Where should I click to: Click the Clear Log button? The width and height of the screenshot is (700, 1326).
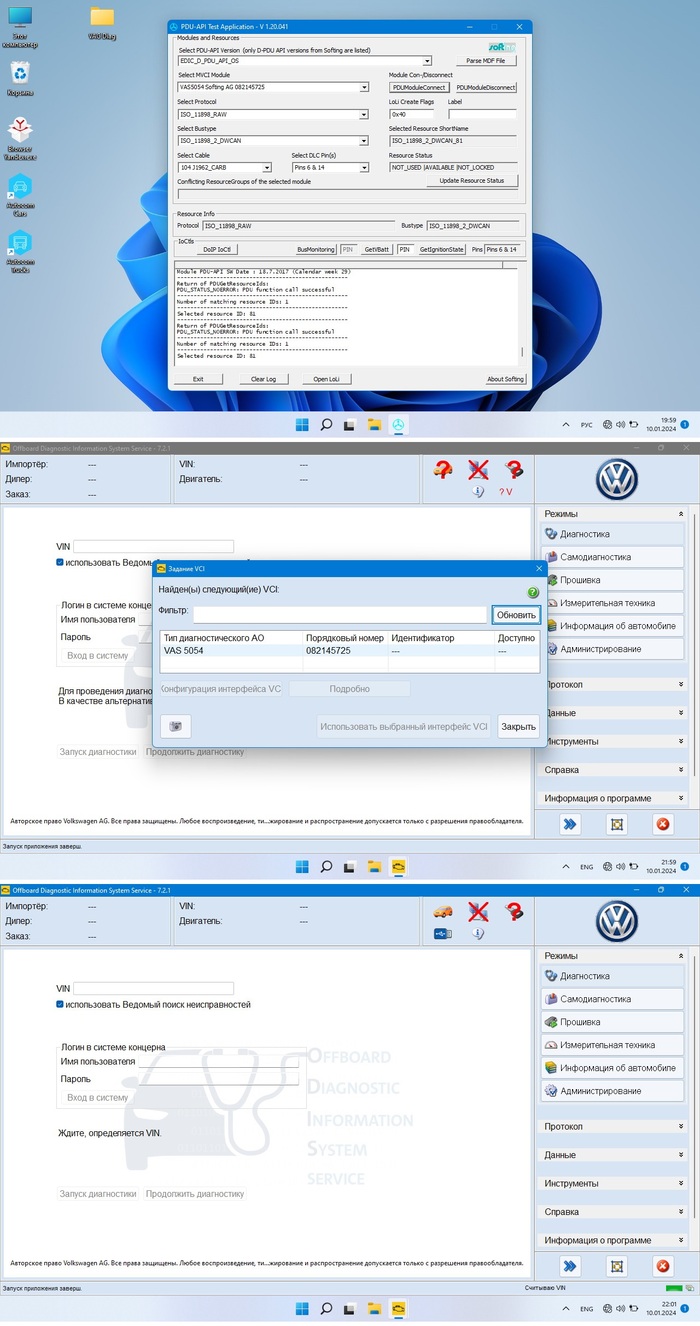[263, 379]
